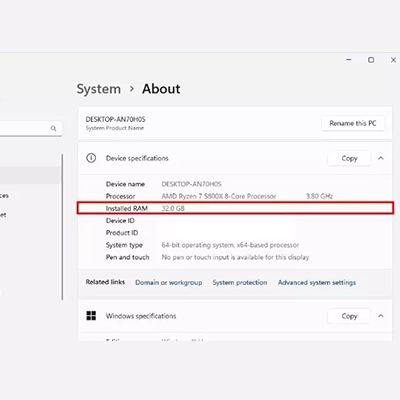Select DESKTOP-AN70H0S device name value

click(x=191, y=184)
